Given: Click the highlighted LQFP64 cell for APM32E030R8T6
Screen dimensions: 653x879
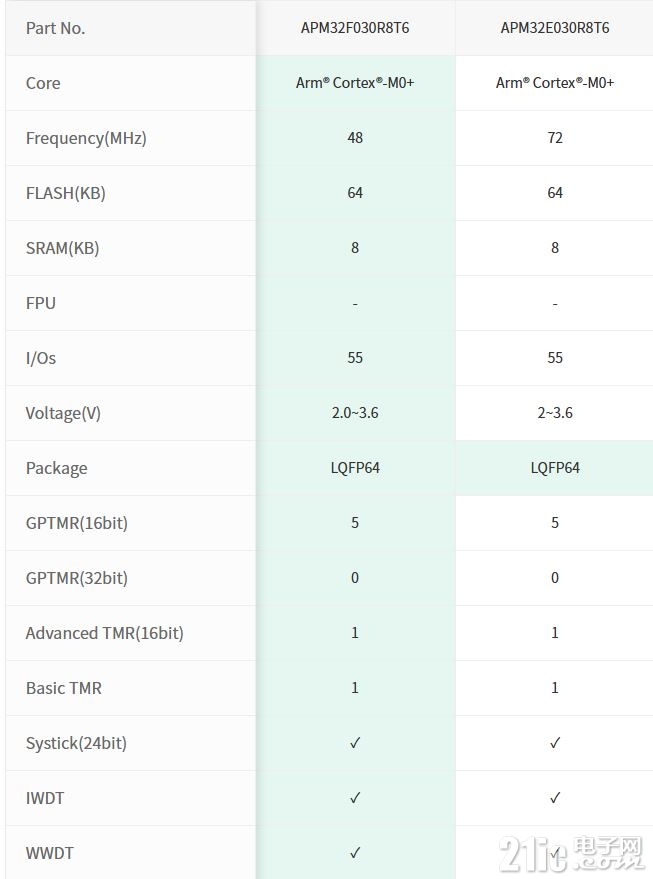Looking at the screenshot, I should [555, 468].
